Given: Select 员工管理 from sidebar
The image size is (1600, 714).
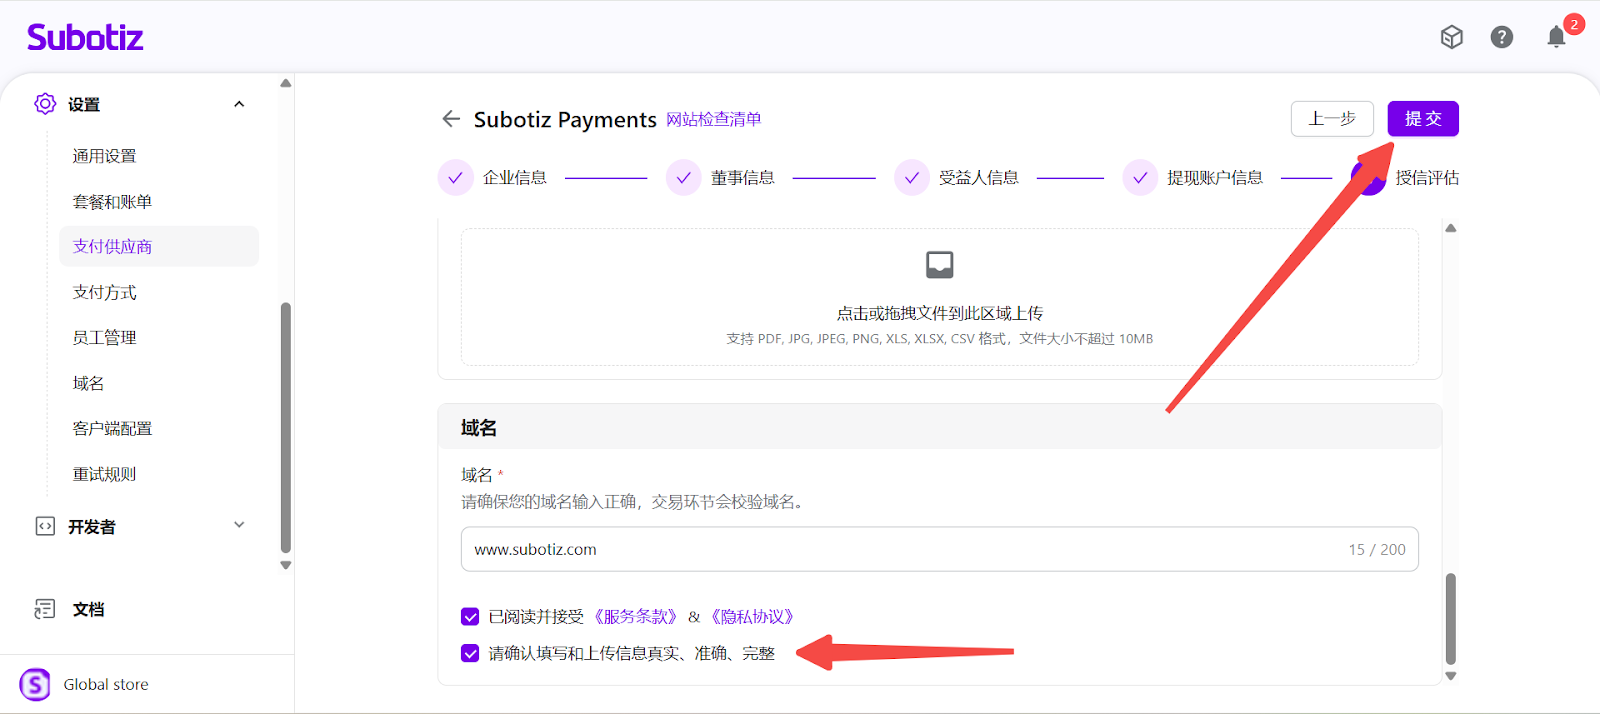Looking at the screenshot, I should point(105,338).
